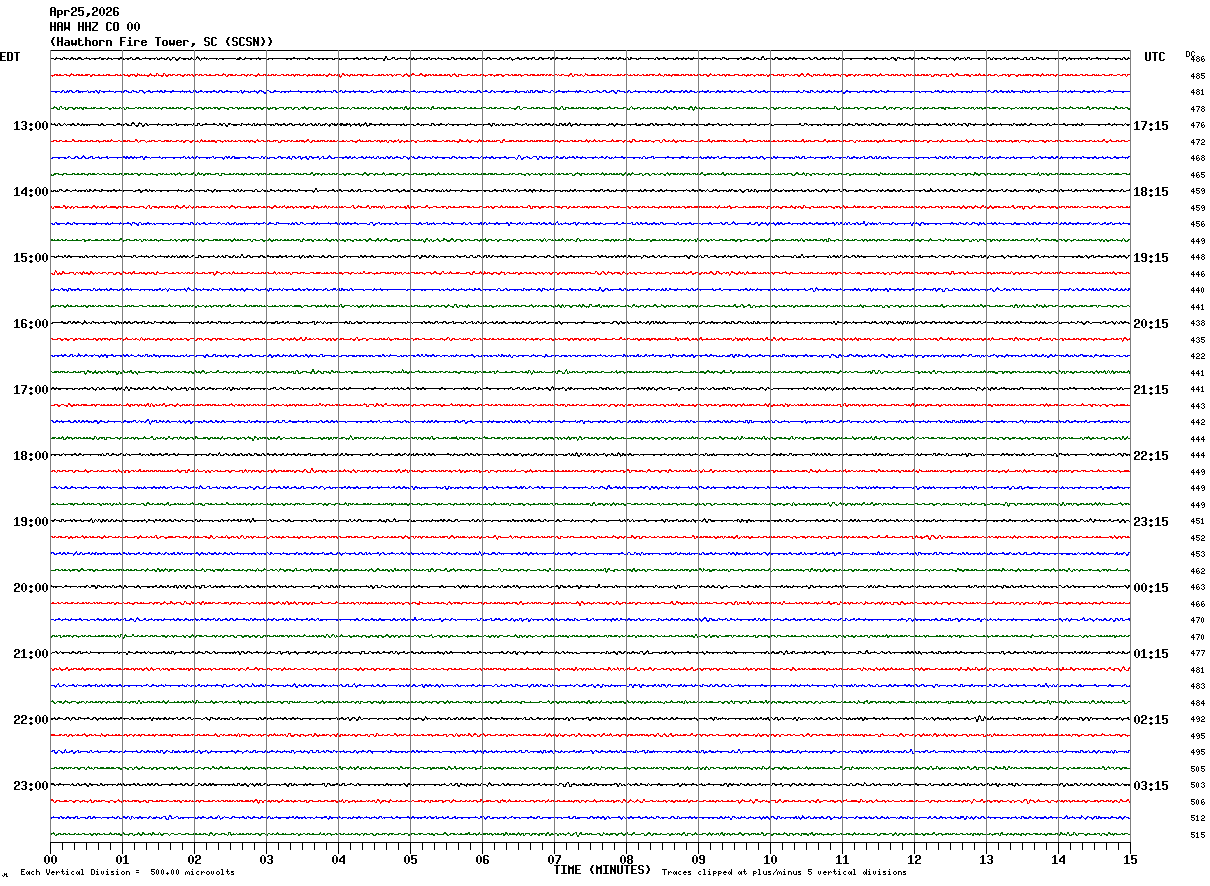This screenshot has width=1210, height=886.
Task: Select the HAW HHZ CO 00 station code
Action: click(x=95, y=27)
